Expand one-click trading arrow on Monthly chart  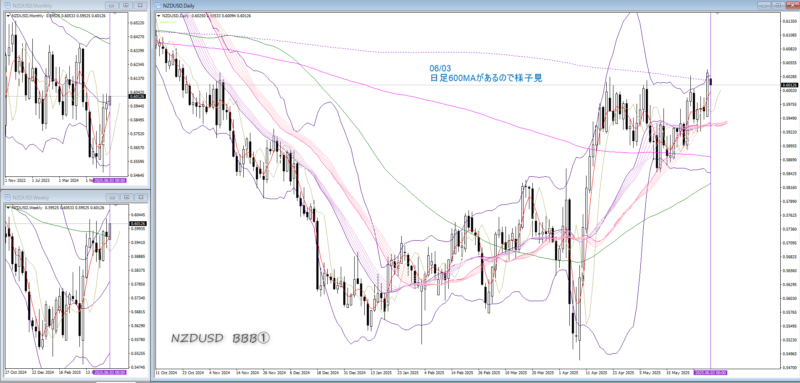point(8,16)
